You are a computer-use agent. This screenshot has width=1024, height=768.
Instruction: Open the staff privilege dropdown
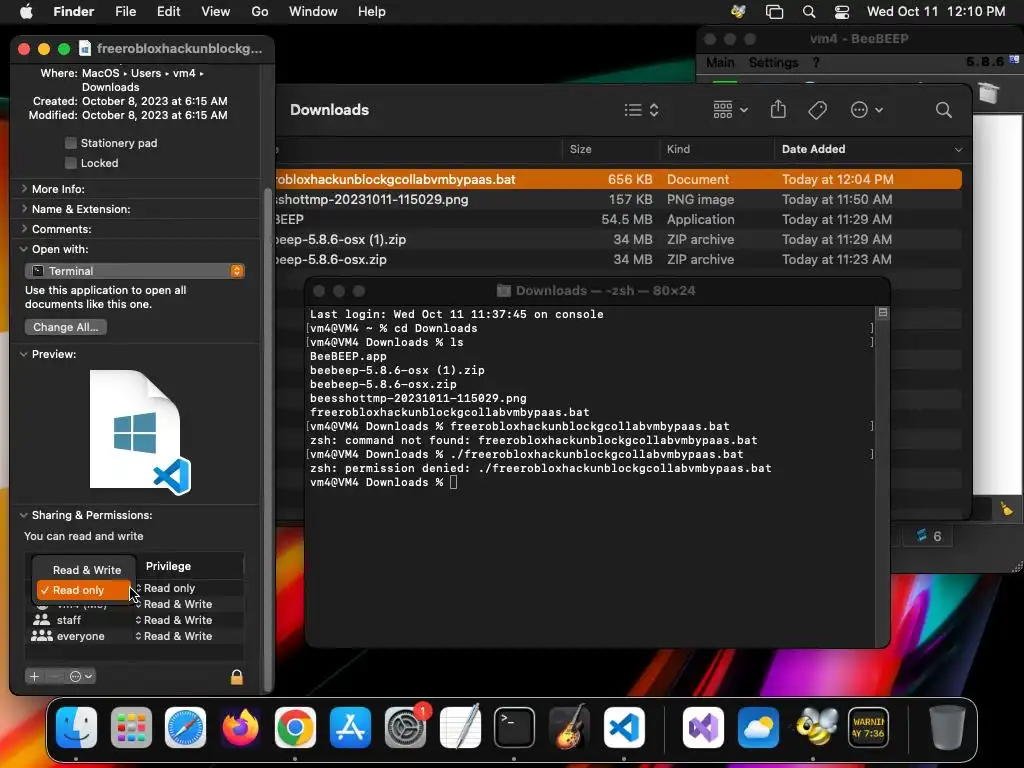pos(174,620)
